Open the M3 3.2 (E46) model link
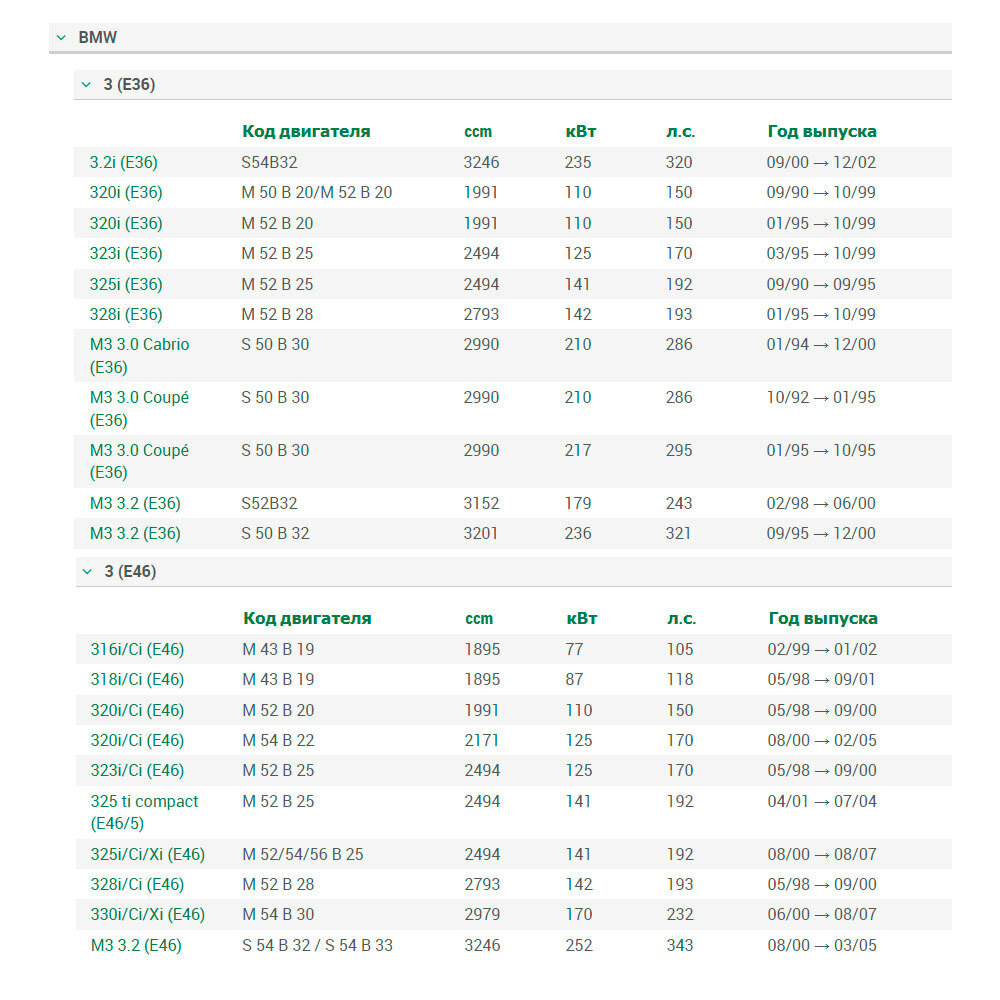The width and height of the screenshot is (1000, 1000). coord(136,946)
